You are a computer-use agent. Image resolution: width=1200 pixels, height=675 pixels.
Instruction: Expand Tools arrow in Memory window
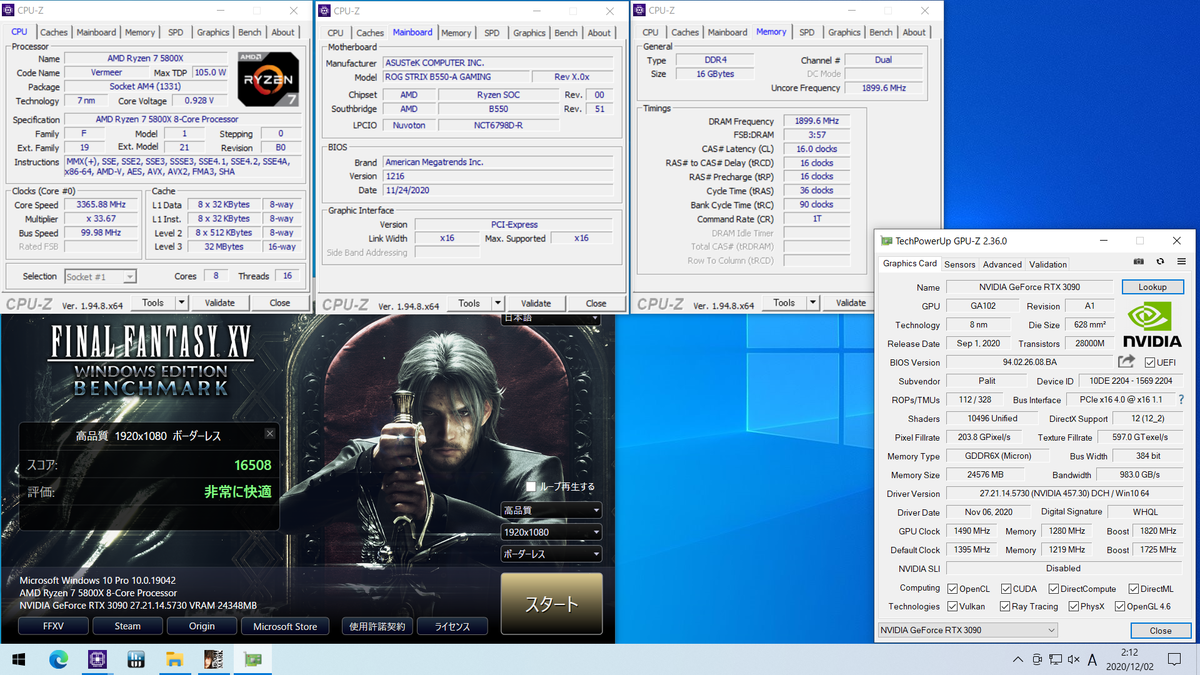[812, 302]
